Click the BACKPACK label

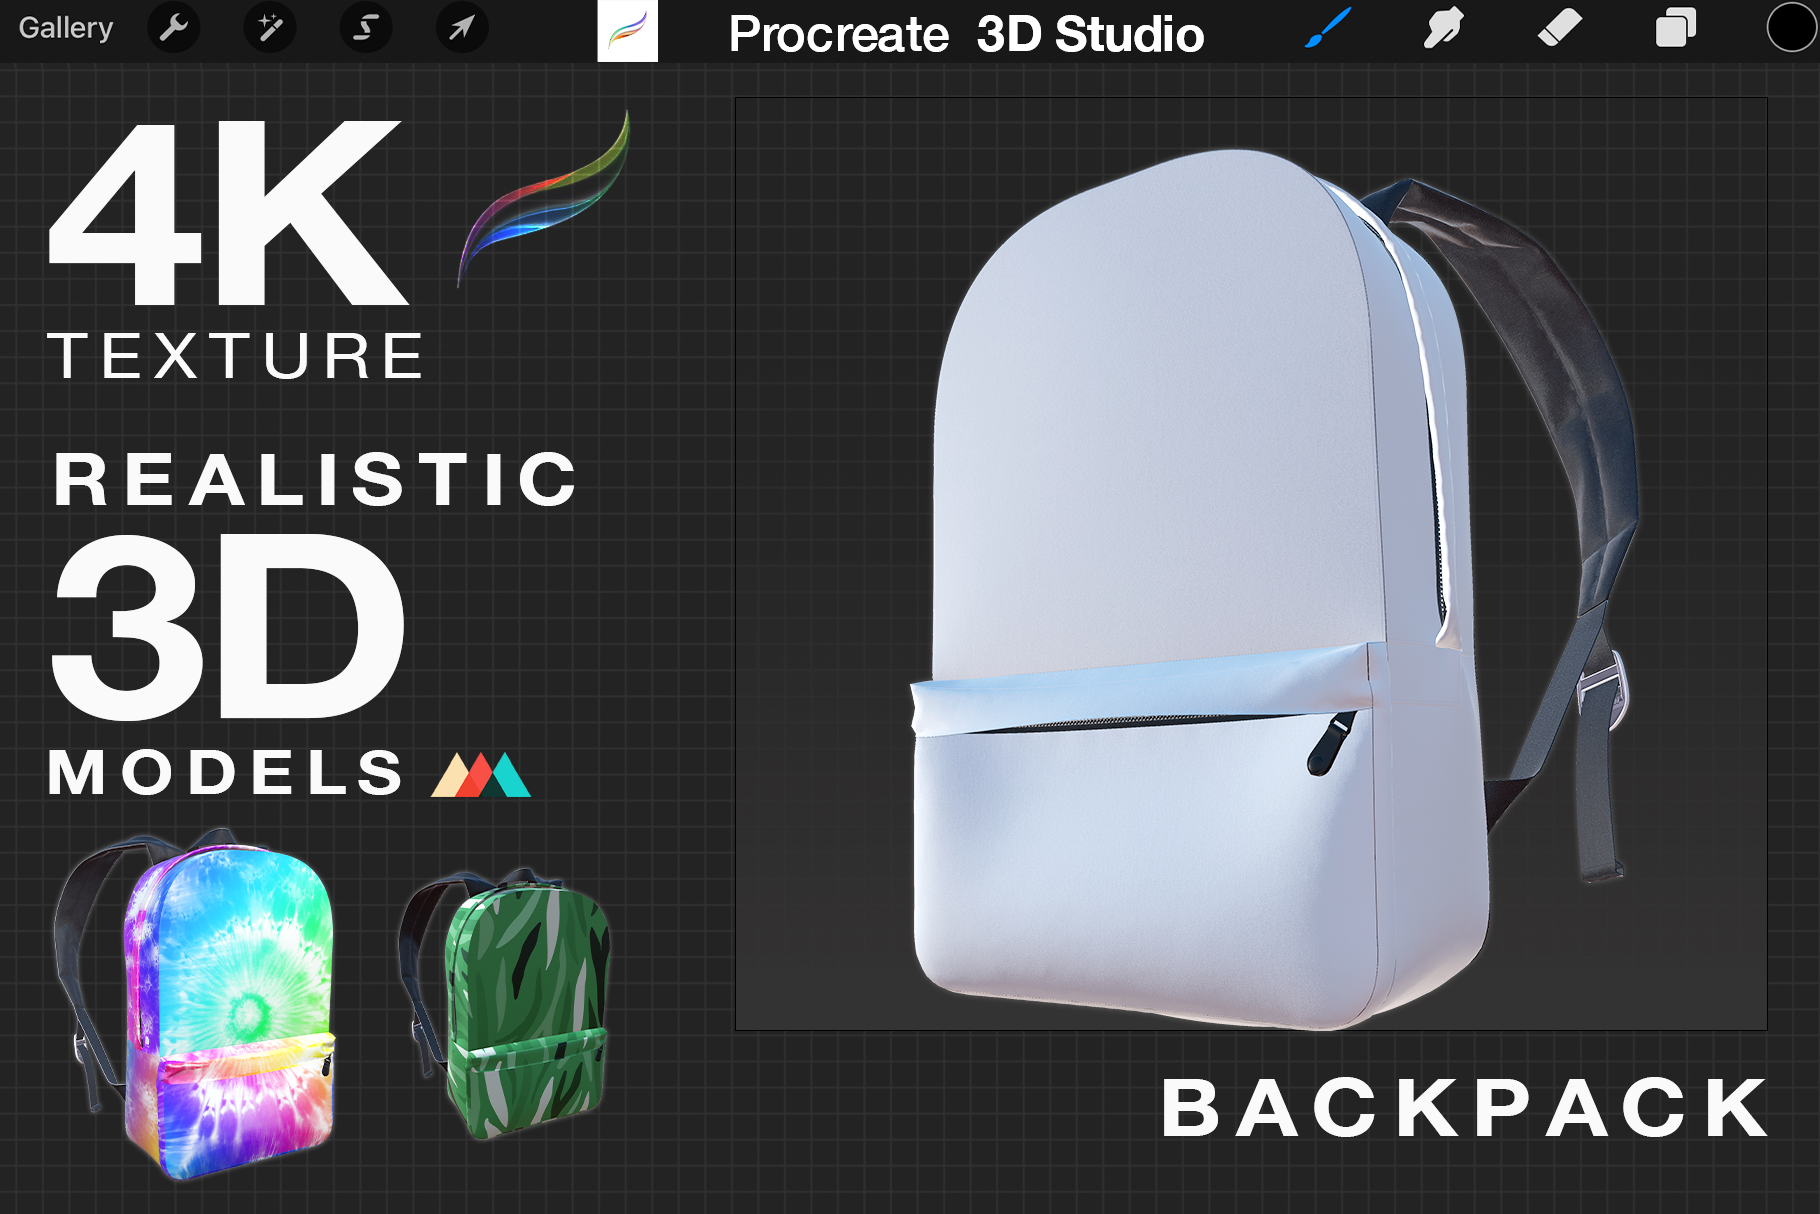pyautogui.click(x=1465, y=1108)
